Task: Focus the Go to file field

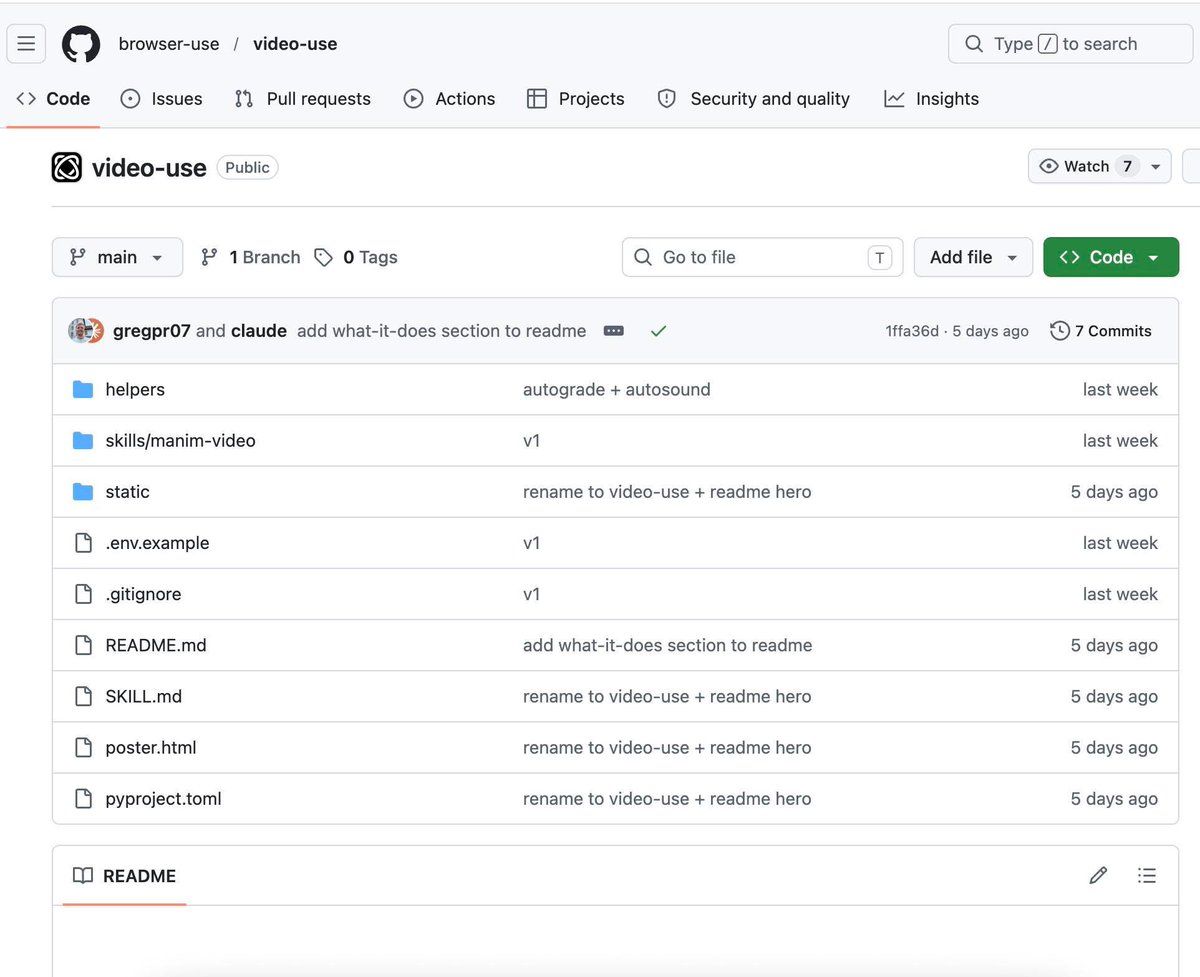Action: pyautogui.click(x=762, y=257)
